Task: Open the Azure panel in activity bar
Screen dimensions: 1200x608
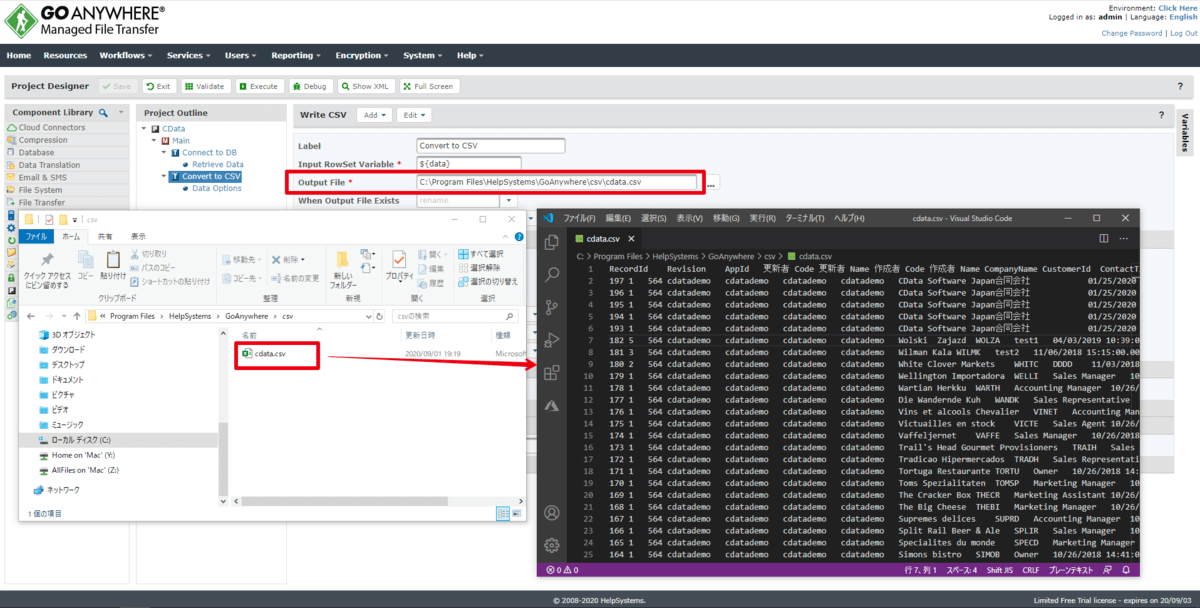Action: tap(551, 406)
